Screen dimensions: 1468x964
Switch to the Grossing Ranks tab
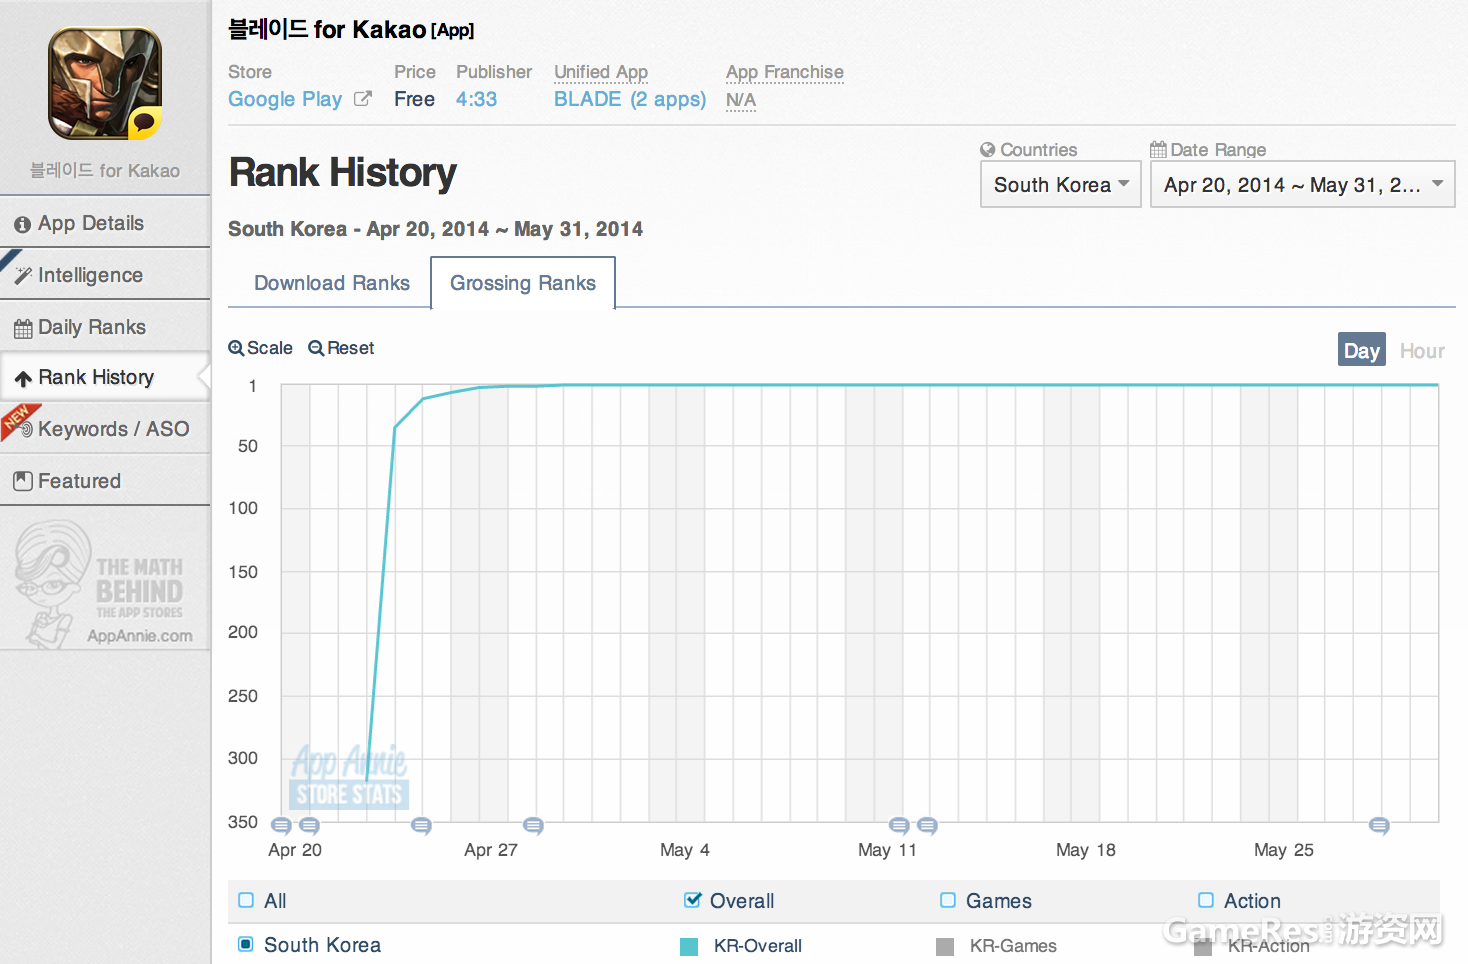coord(523,283)
